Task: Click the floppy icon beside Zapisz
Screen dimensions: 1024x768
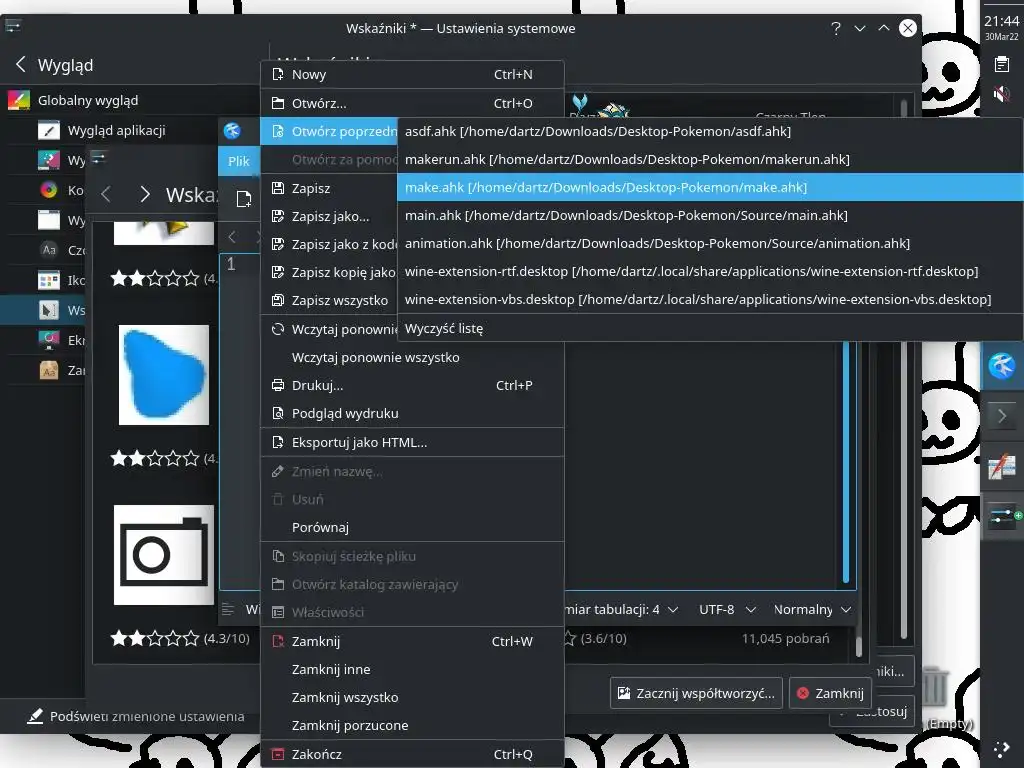Action: pyautogui.click(x=278, y=188)
